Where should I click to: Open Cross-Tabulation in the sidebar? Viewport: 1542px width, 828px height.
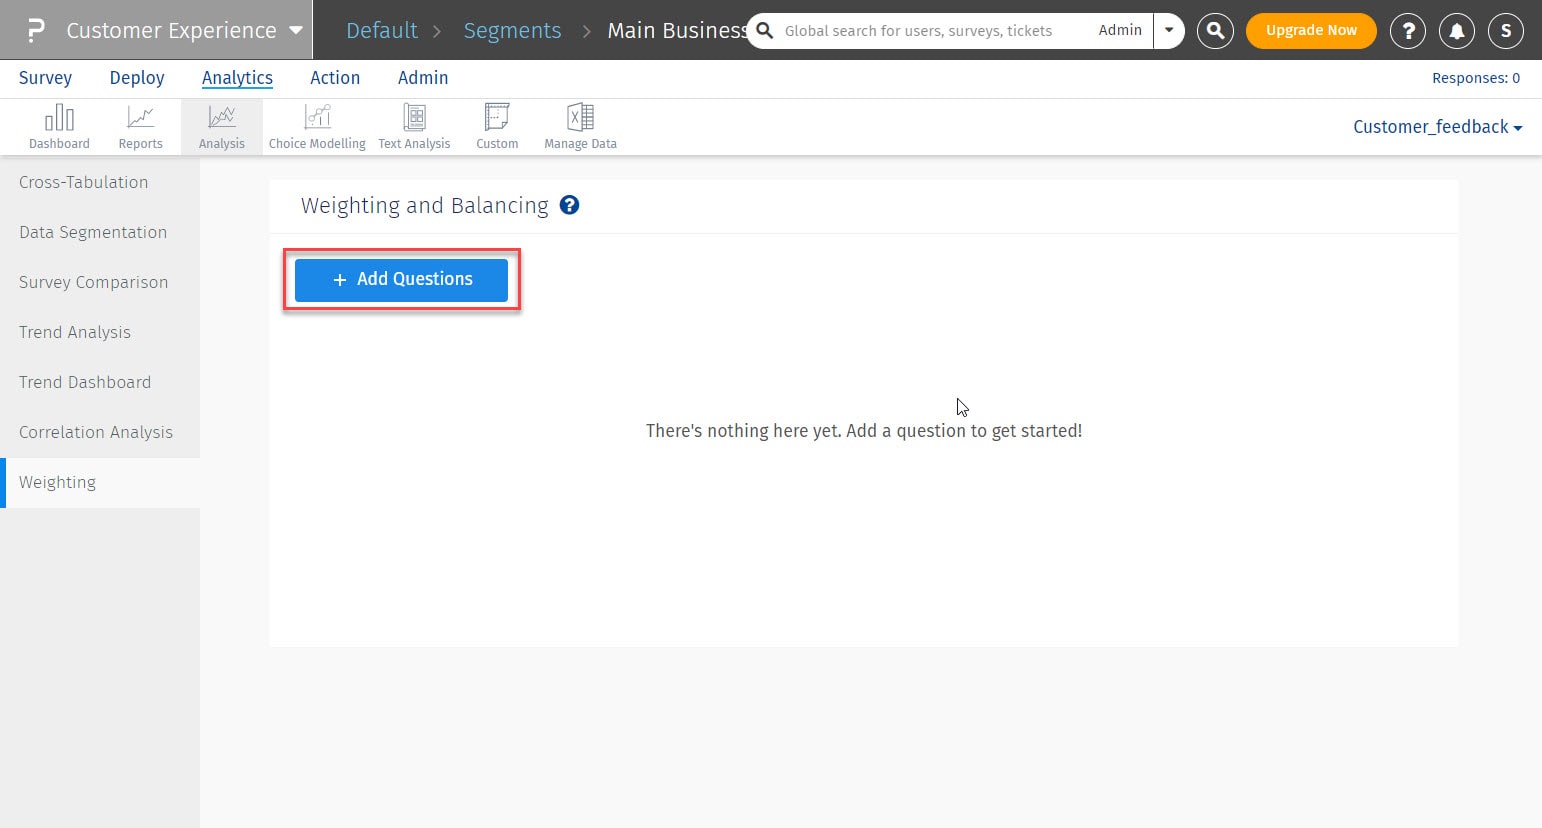[x=100, y=182]
